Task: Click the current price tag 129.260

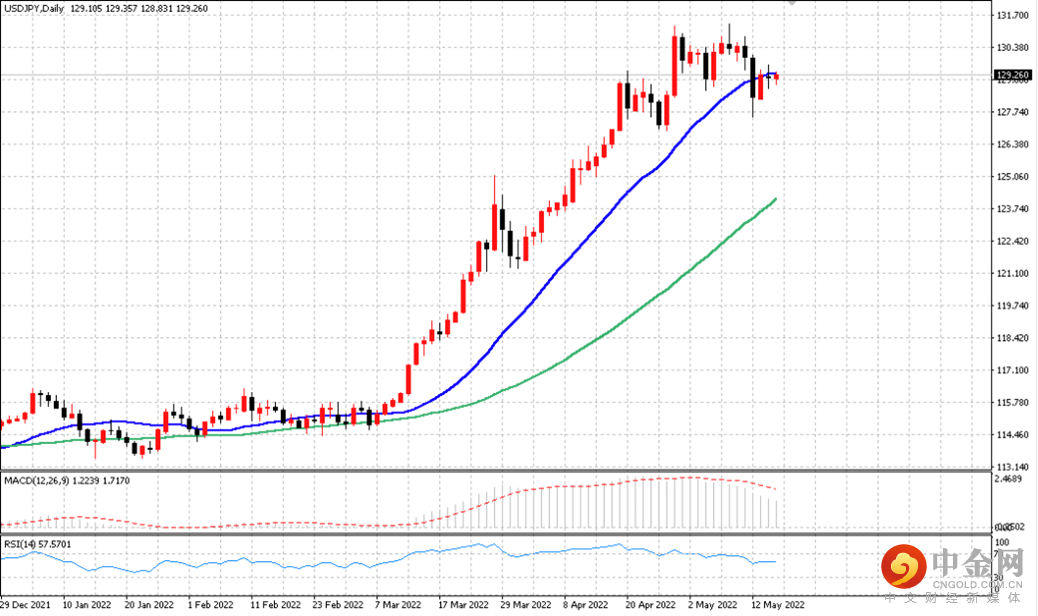Action: pos(1013,75)
